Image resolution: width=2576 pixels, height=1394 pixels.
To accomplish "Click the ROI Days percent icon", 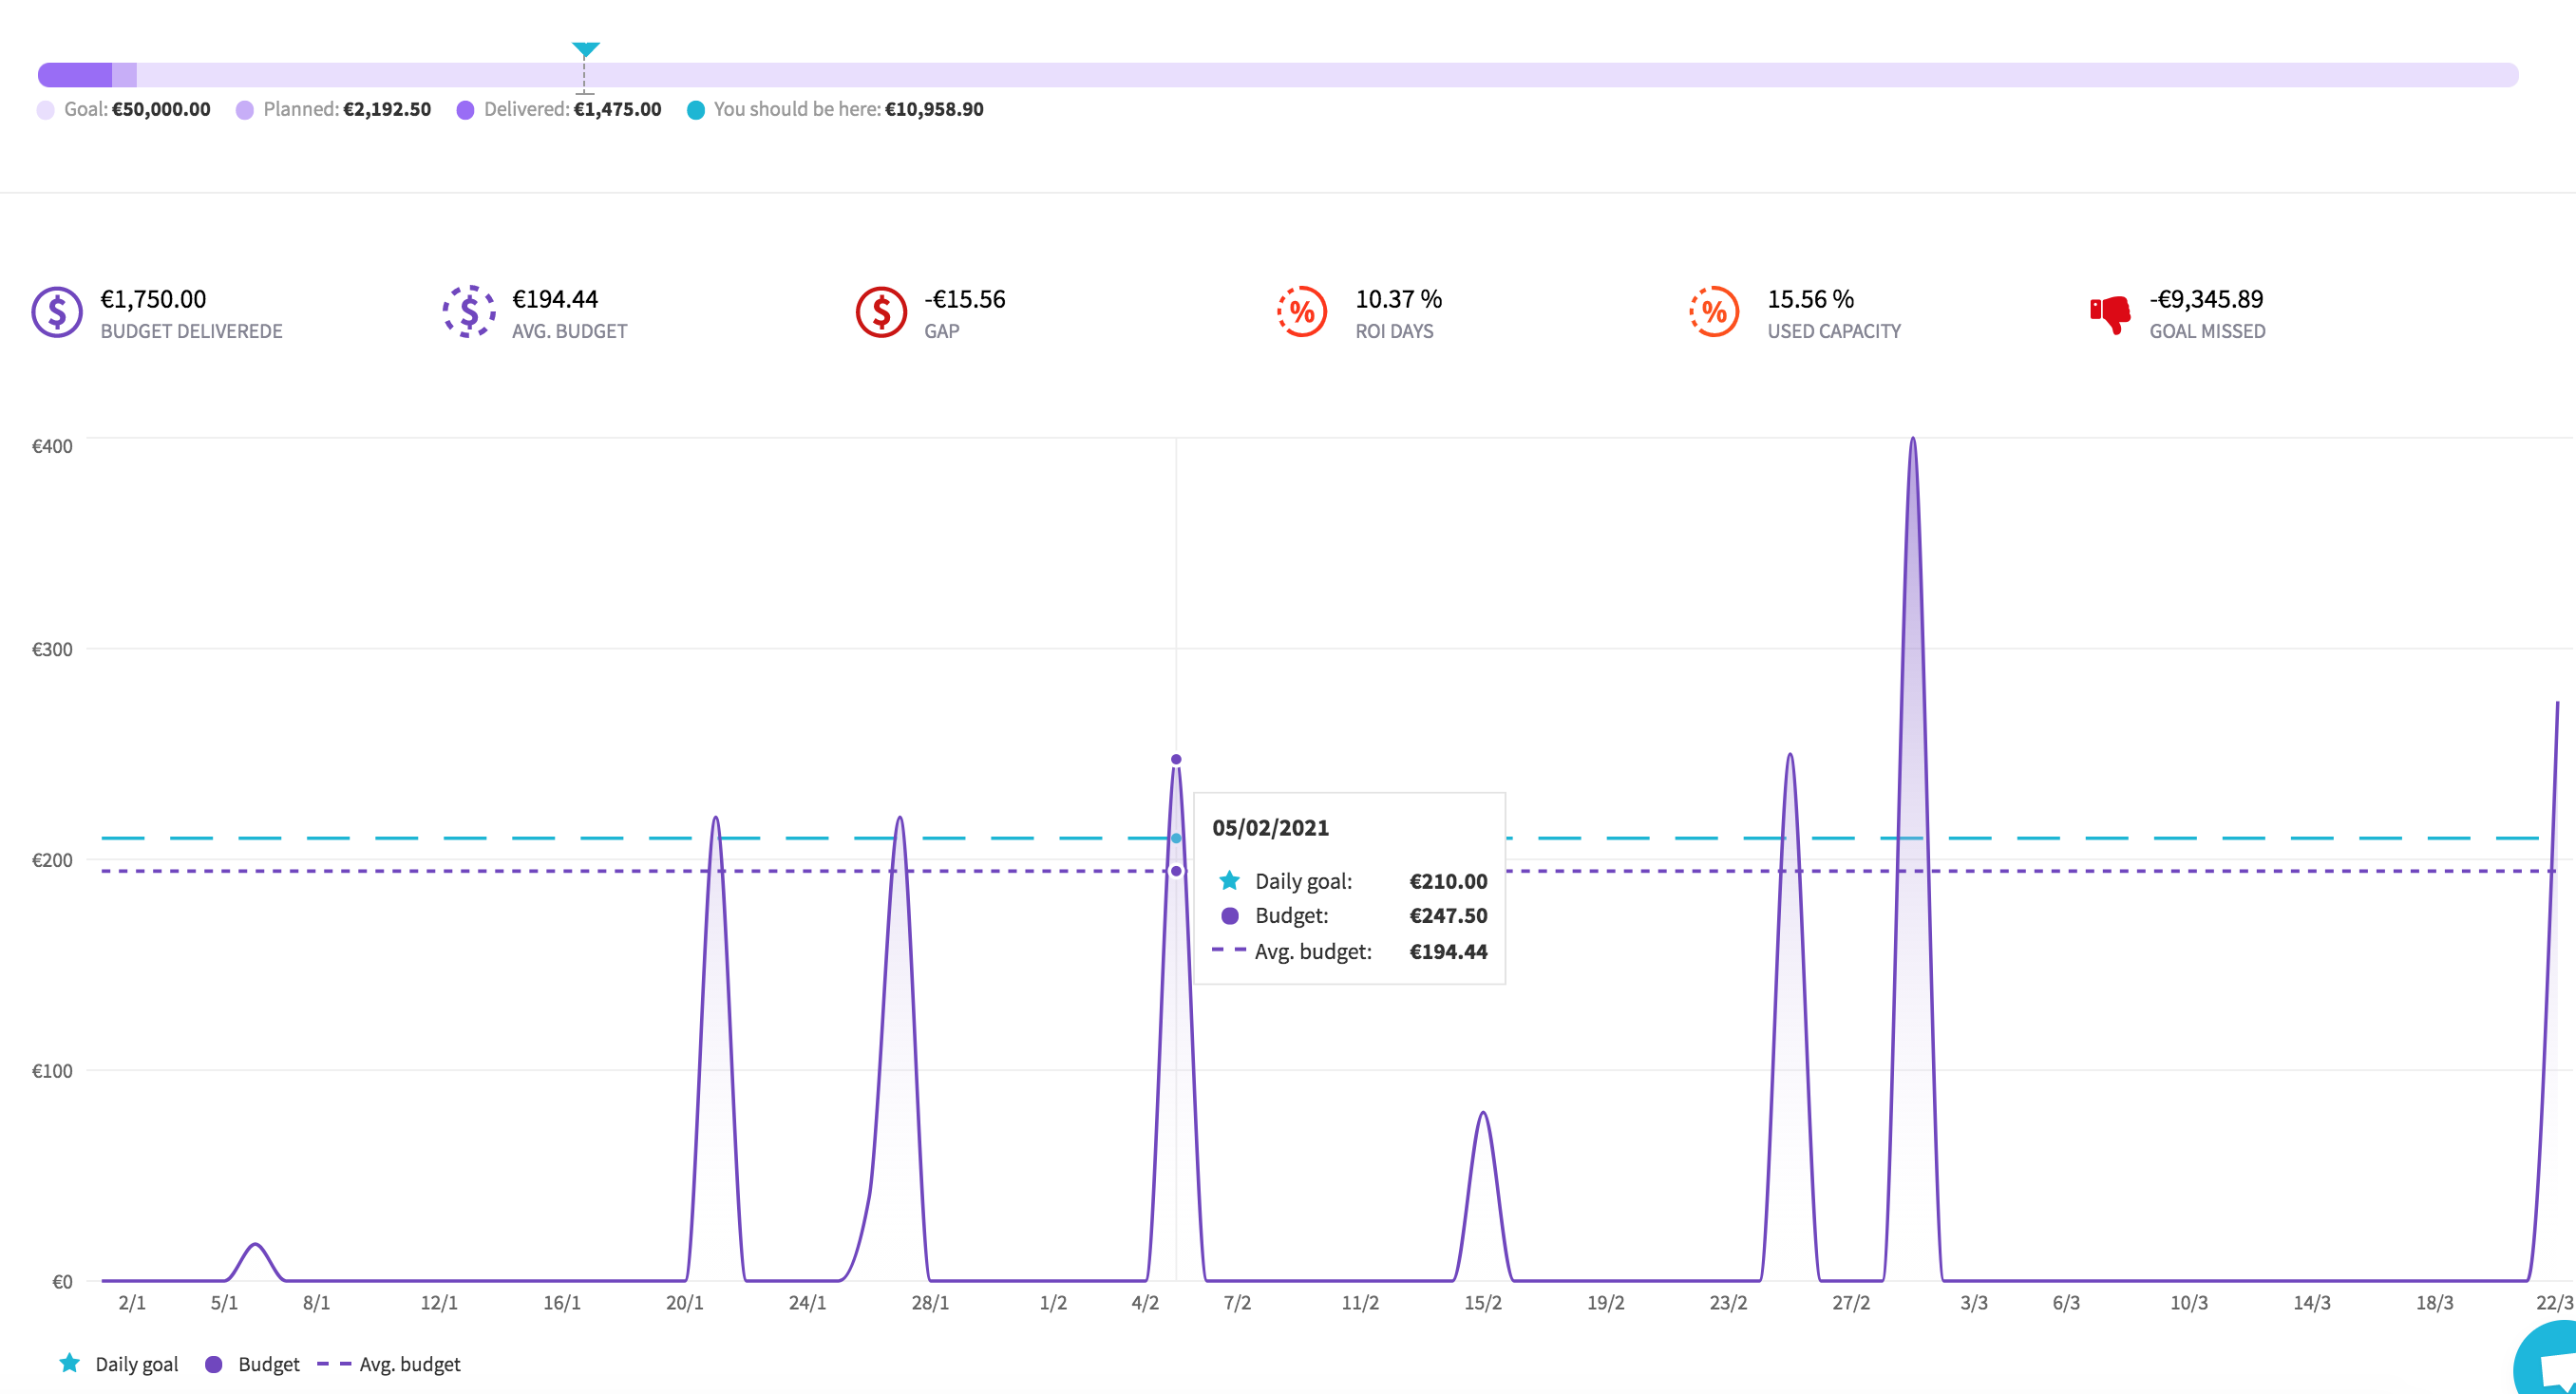I will (1302, 312).
